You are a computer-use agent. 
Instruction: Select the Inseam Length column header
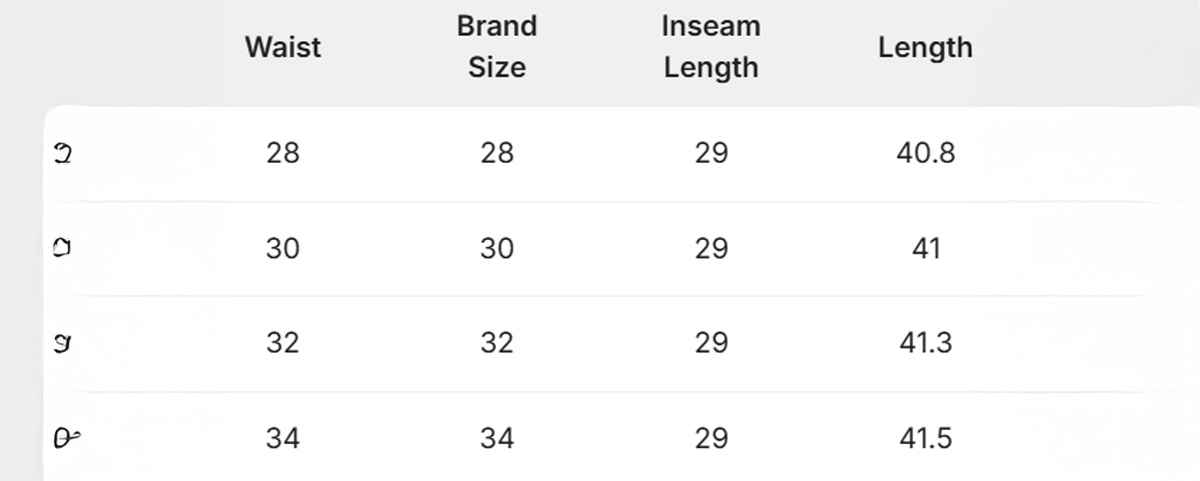pyautogui.click(x=711, y=47)
